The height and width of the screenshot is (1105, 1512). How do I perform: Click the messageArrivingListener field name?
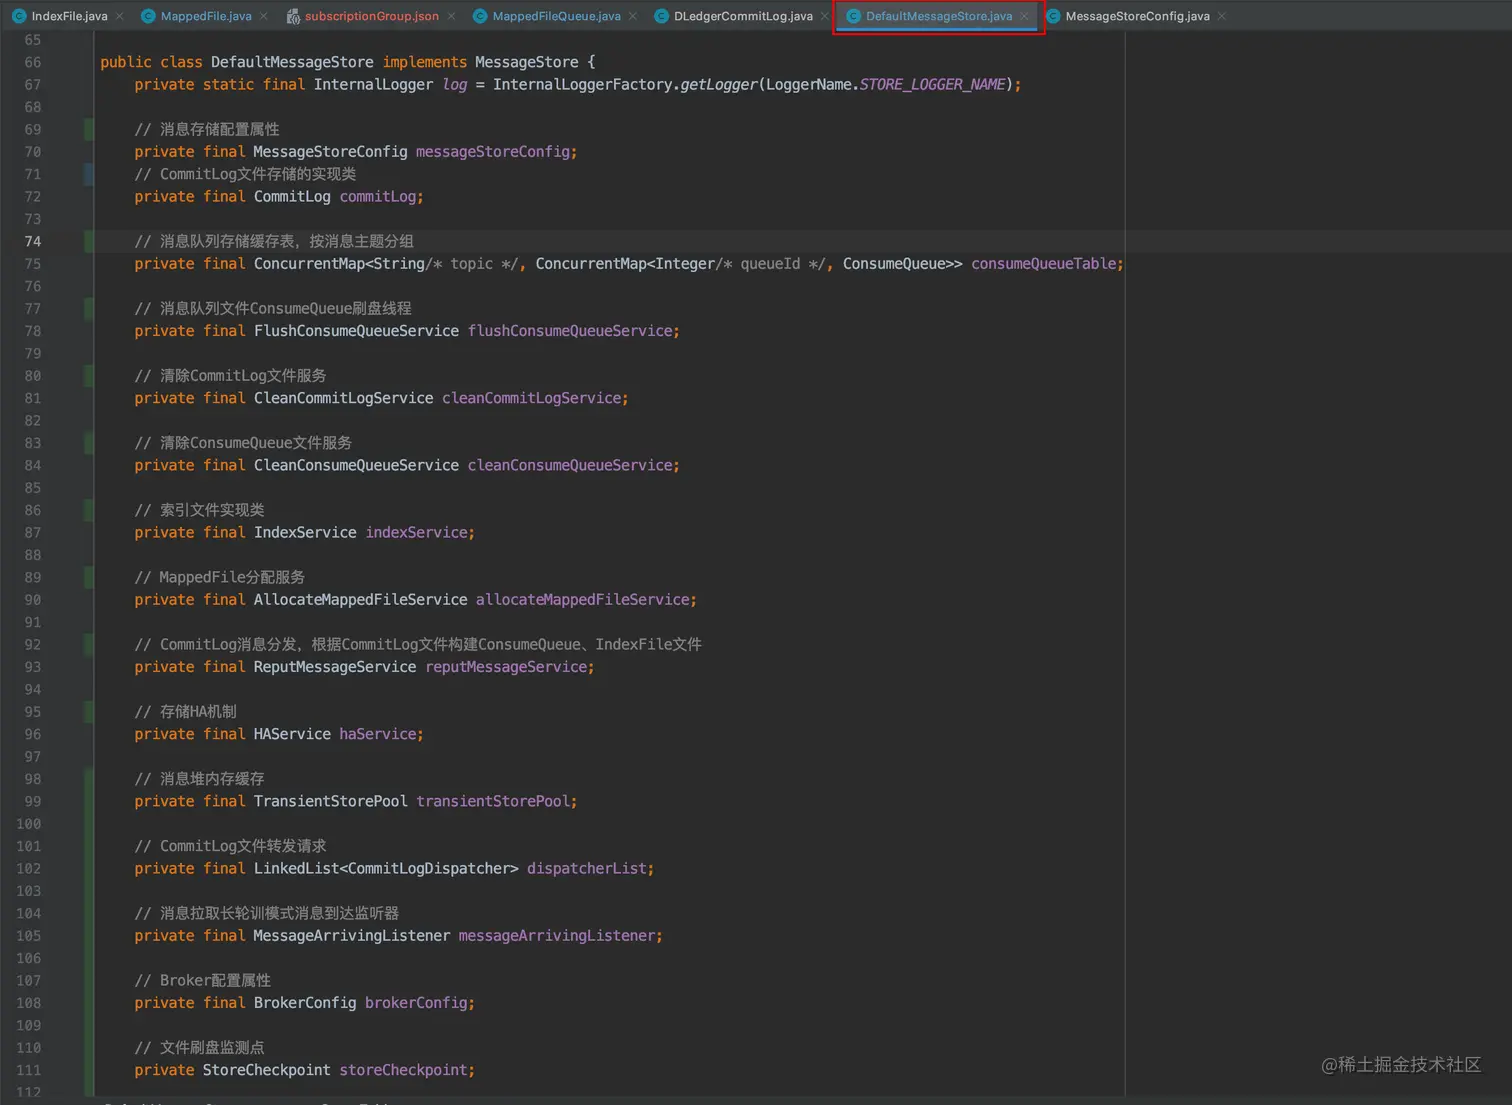pyautogui.click(x=557, y=936)
